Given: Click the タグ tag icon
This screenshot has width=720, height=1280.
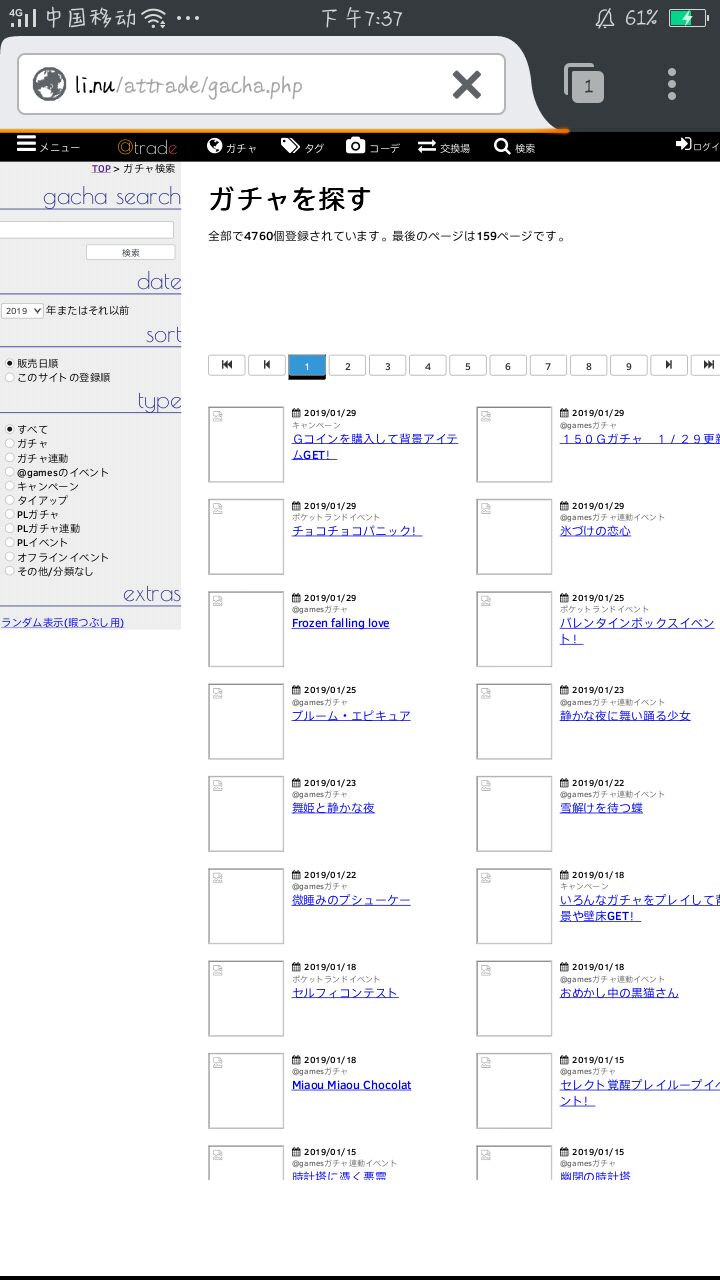Looking at the screenshot, I should point(290,146).
